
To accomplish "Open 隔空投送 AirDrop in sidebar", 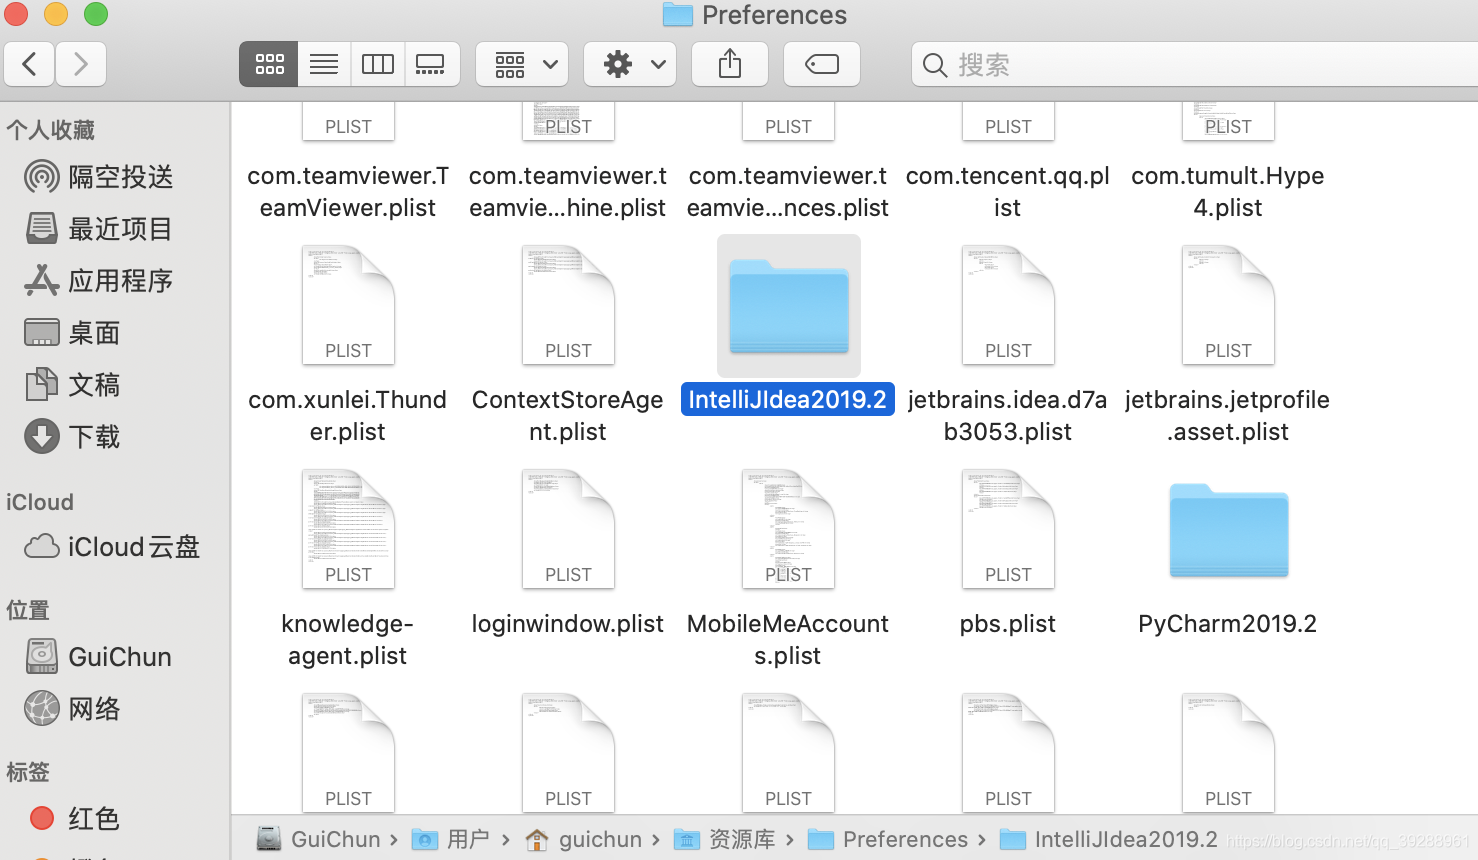I will [99, 177].
